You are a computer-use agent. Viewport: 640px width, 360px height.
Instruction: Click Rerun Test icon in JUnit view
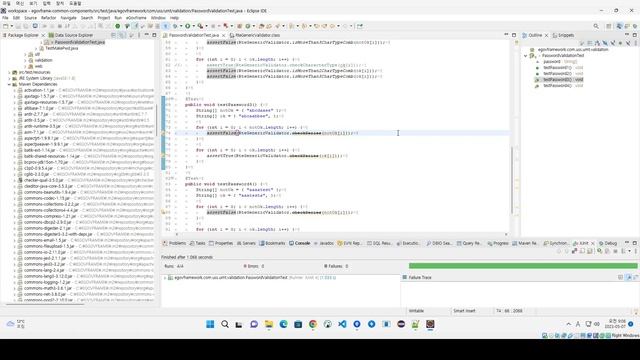pos(599,251)
